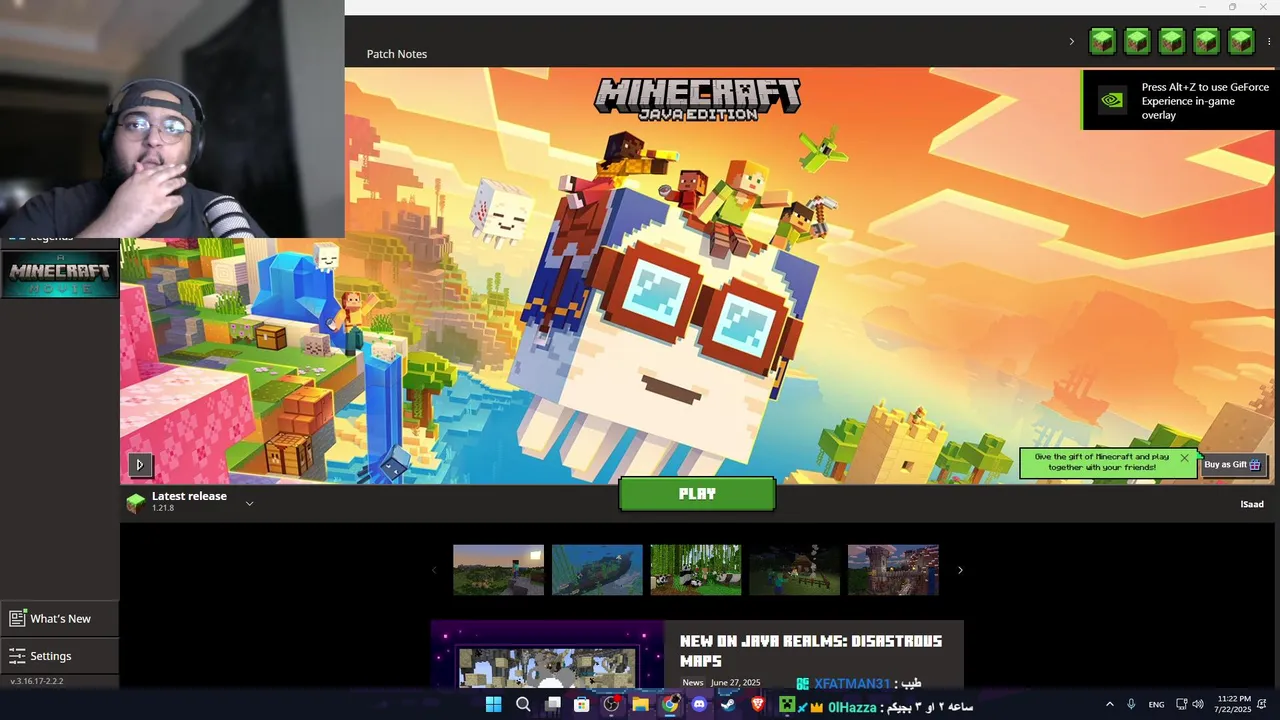The width and height of the screenshot is (1280, 720).
Task: Open Brave browser from taskbar
Action: click(x=758, y=704)
